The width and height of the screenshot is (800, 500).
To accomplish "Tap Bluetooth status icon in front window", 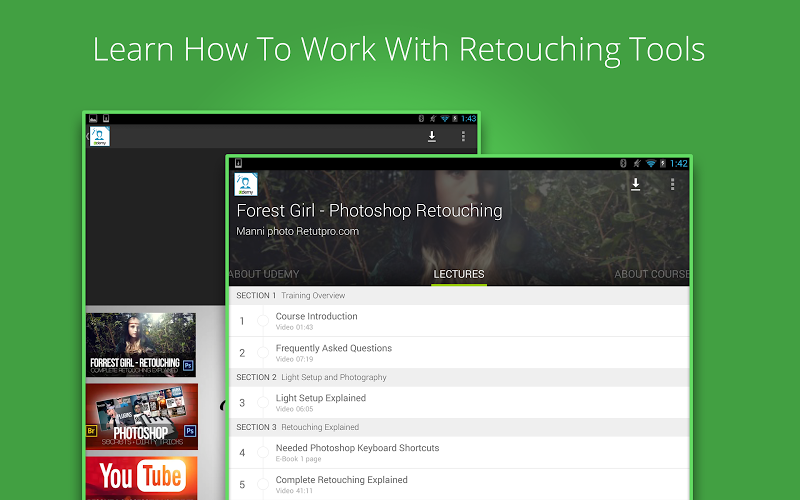I will tap(623, 163).
